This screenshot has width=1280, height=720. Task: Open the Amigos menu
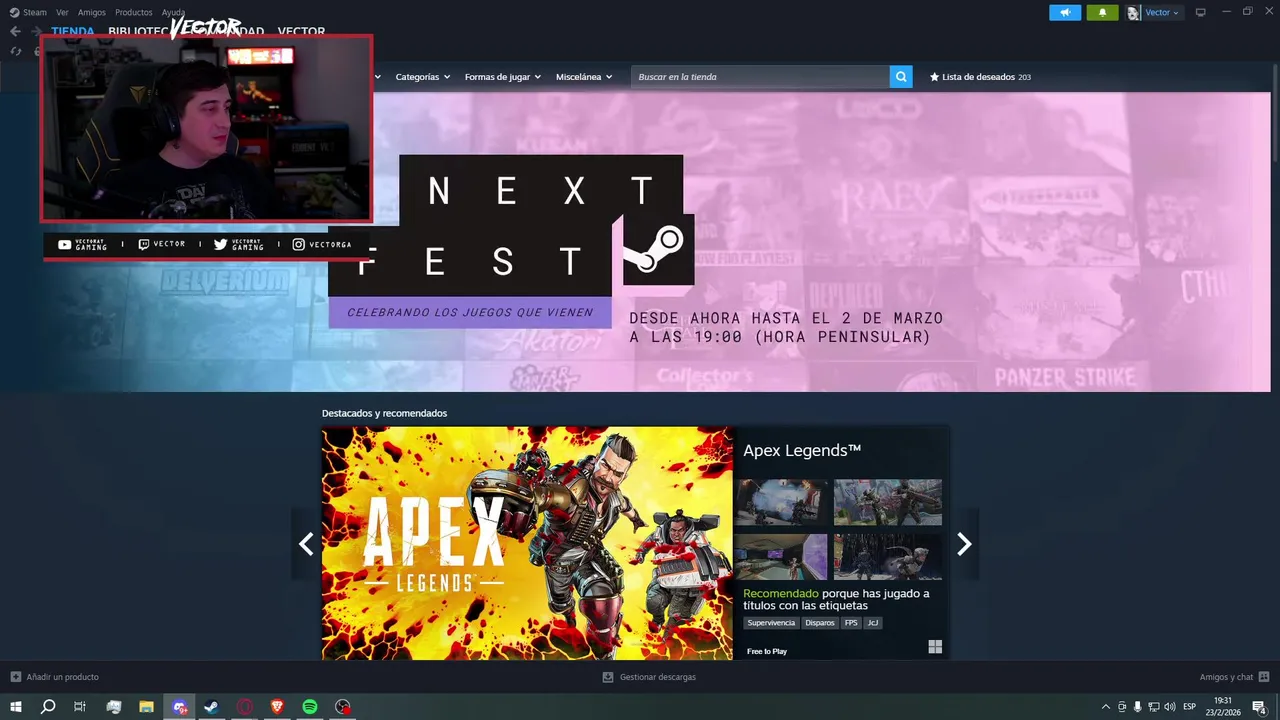(x=92, y=12)
